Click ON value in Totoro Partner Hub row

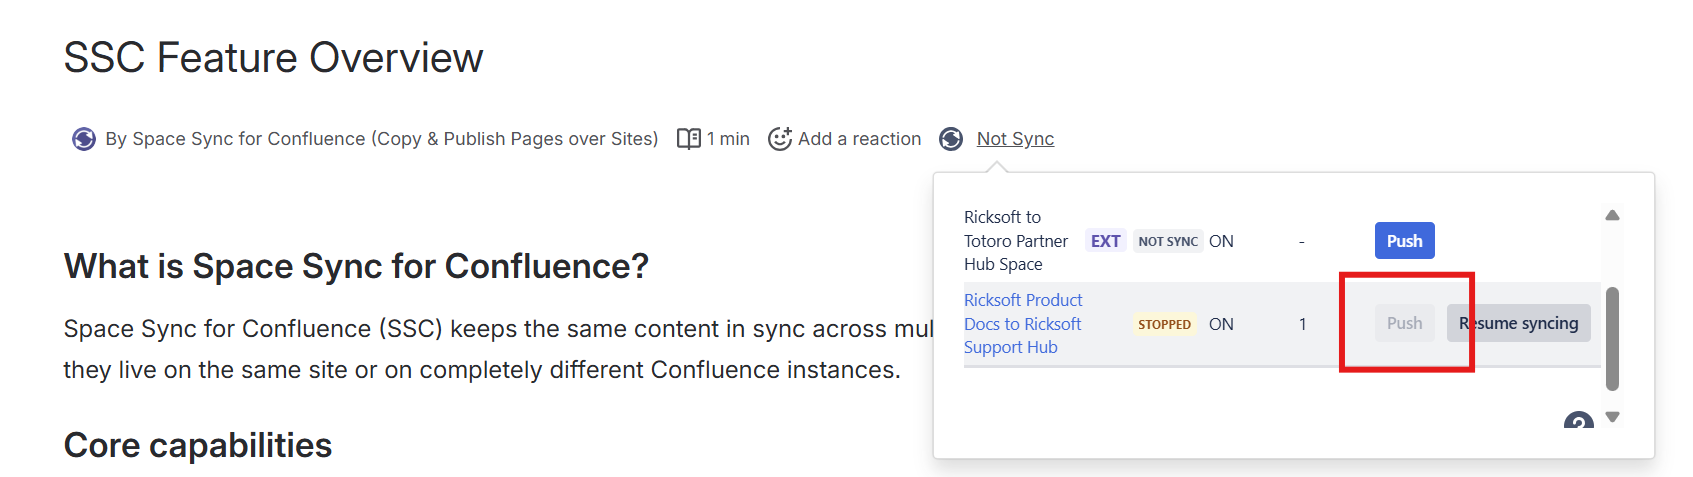1221,241
